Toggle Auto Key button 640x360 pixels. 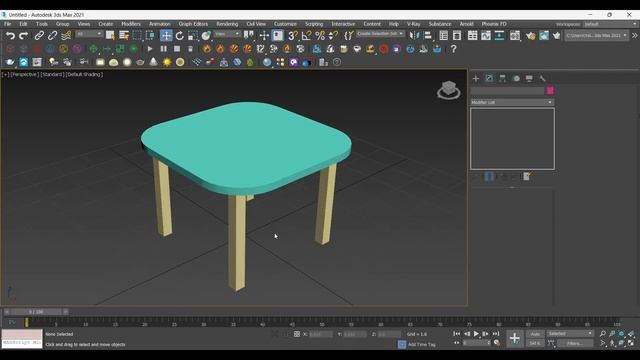(535, 334)
